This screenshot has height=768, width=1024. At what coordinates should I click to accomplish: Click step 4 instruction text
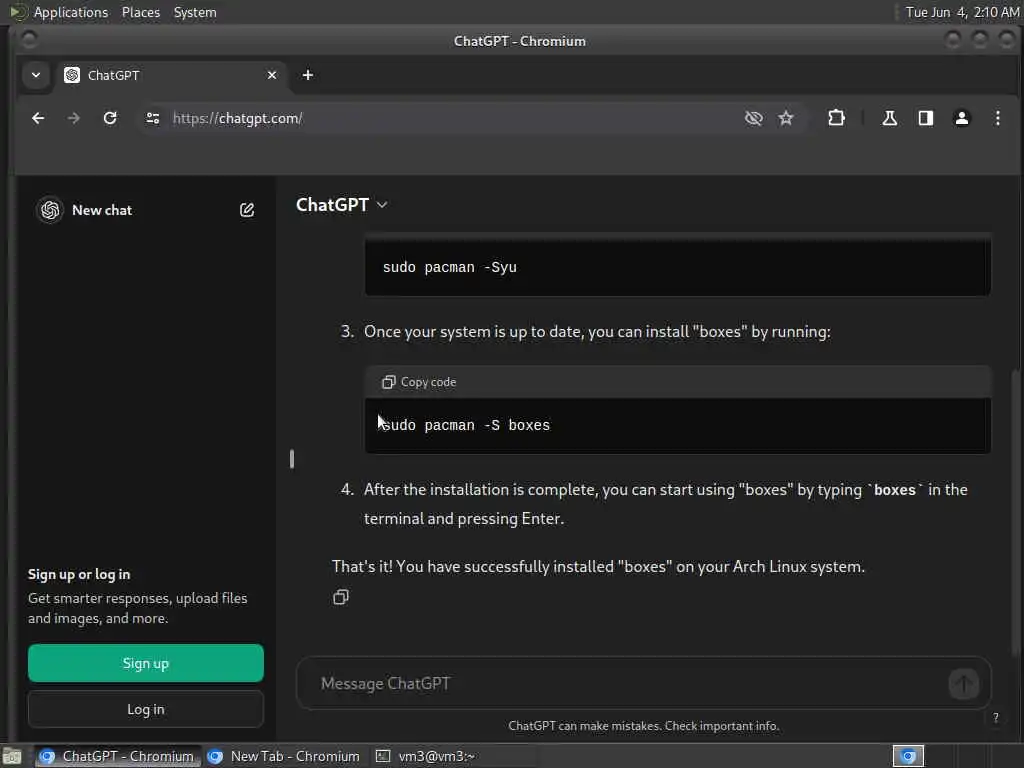point(665,504)
